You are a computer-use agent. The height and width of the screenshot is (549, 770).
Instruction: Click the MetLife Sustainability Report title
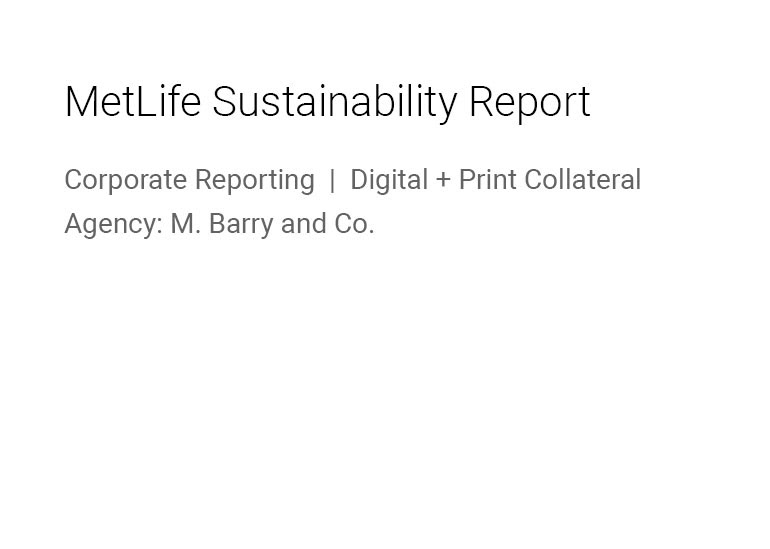[328, 102]
